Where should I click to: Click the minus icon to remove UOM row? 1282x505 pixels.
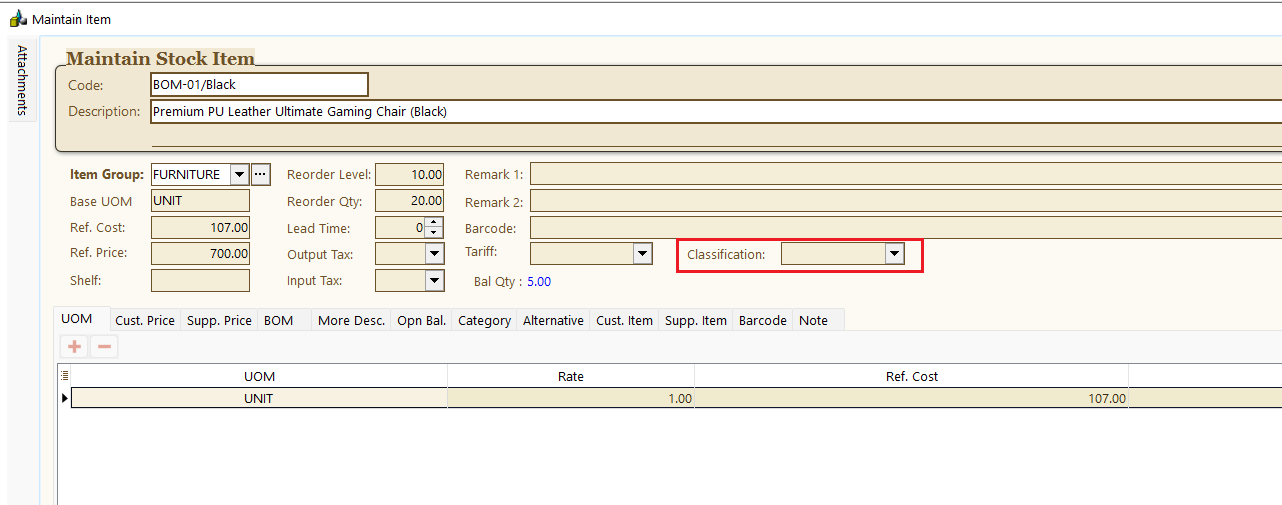click(x=104, y=347)
